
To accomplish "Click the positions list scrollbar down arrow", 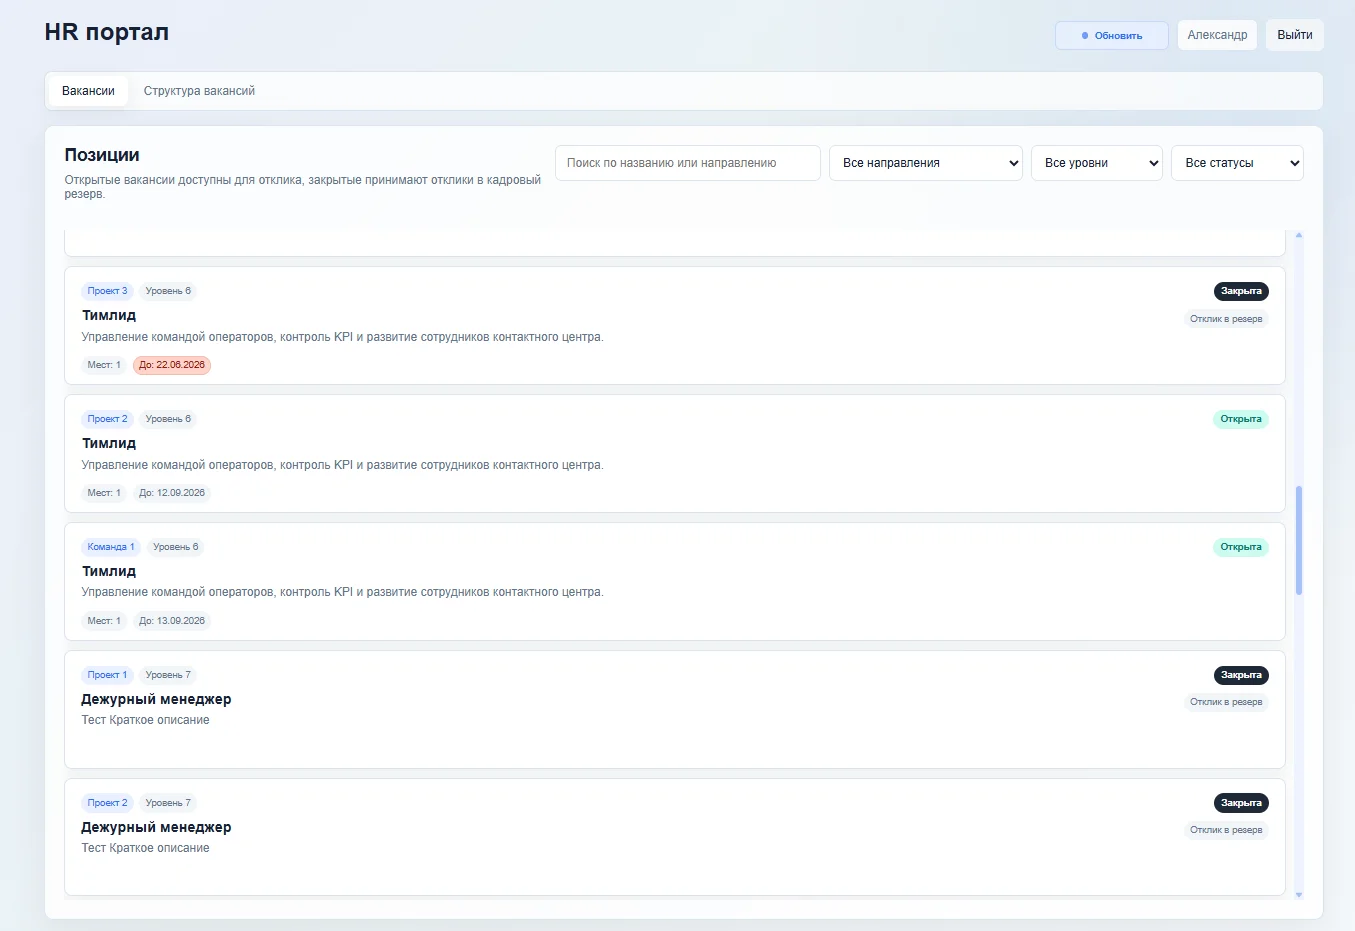I will click(1299, 895).
